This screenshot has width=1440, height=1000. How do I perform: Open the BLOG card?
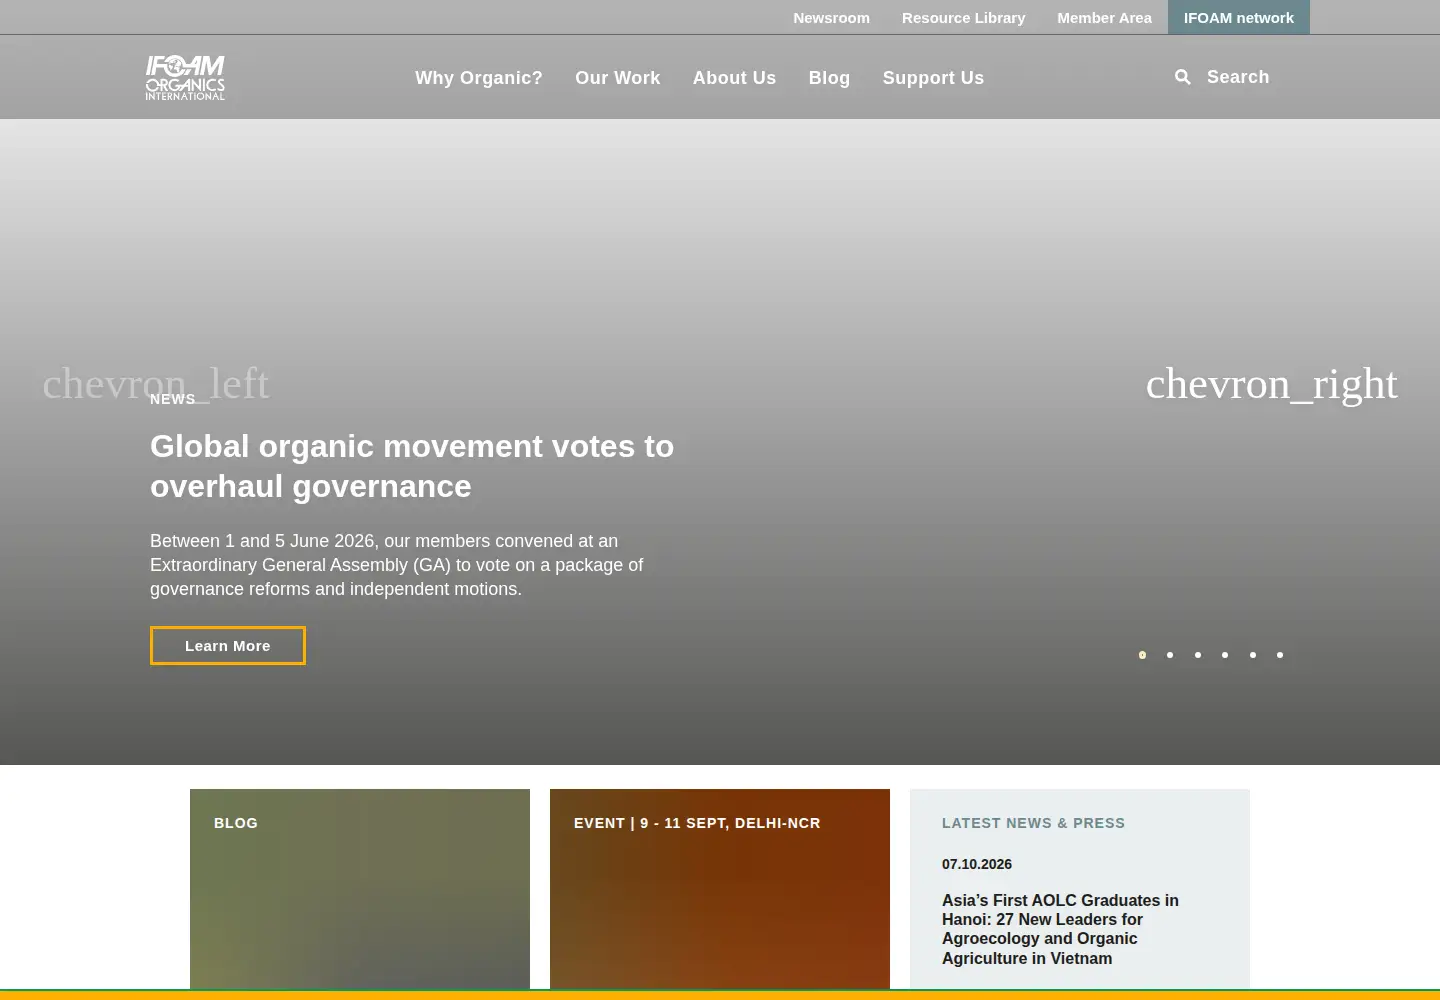click(360, 889)
